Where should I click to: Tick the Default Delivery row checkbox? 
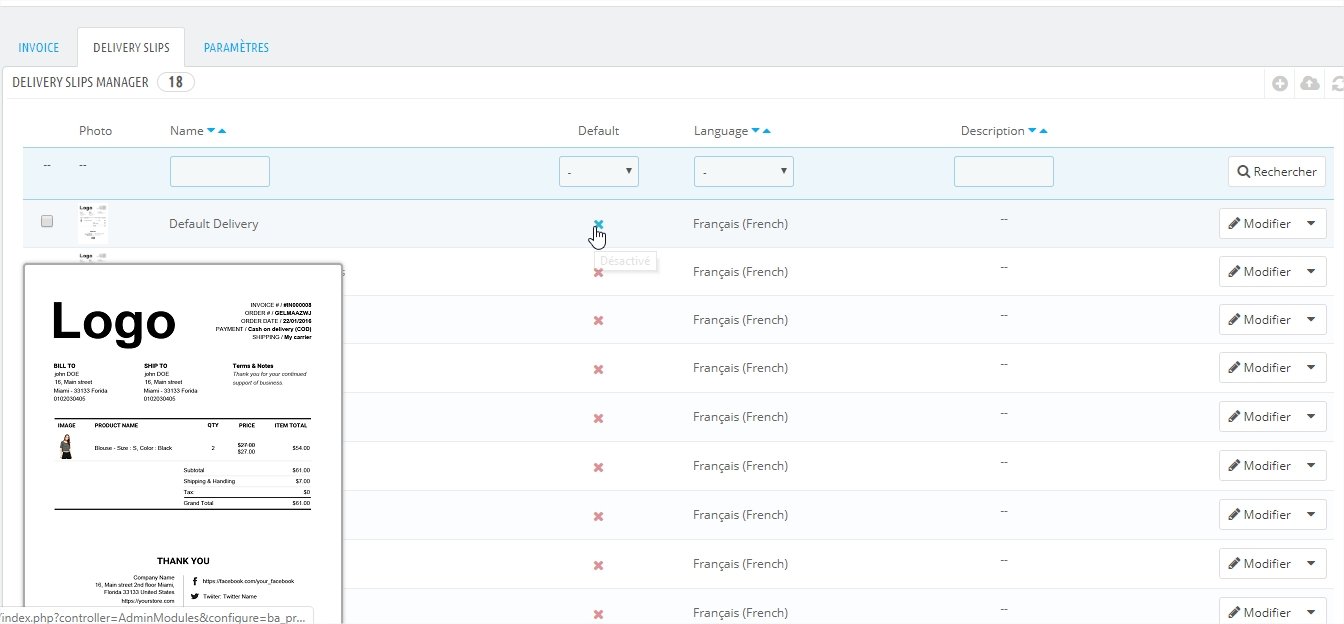pyautogui.click(x=47, y=222)
